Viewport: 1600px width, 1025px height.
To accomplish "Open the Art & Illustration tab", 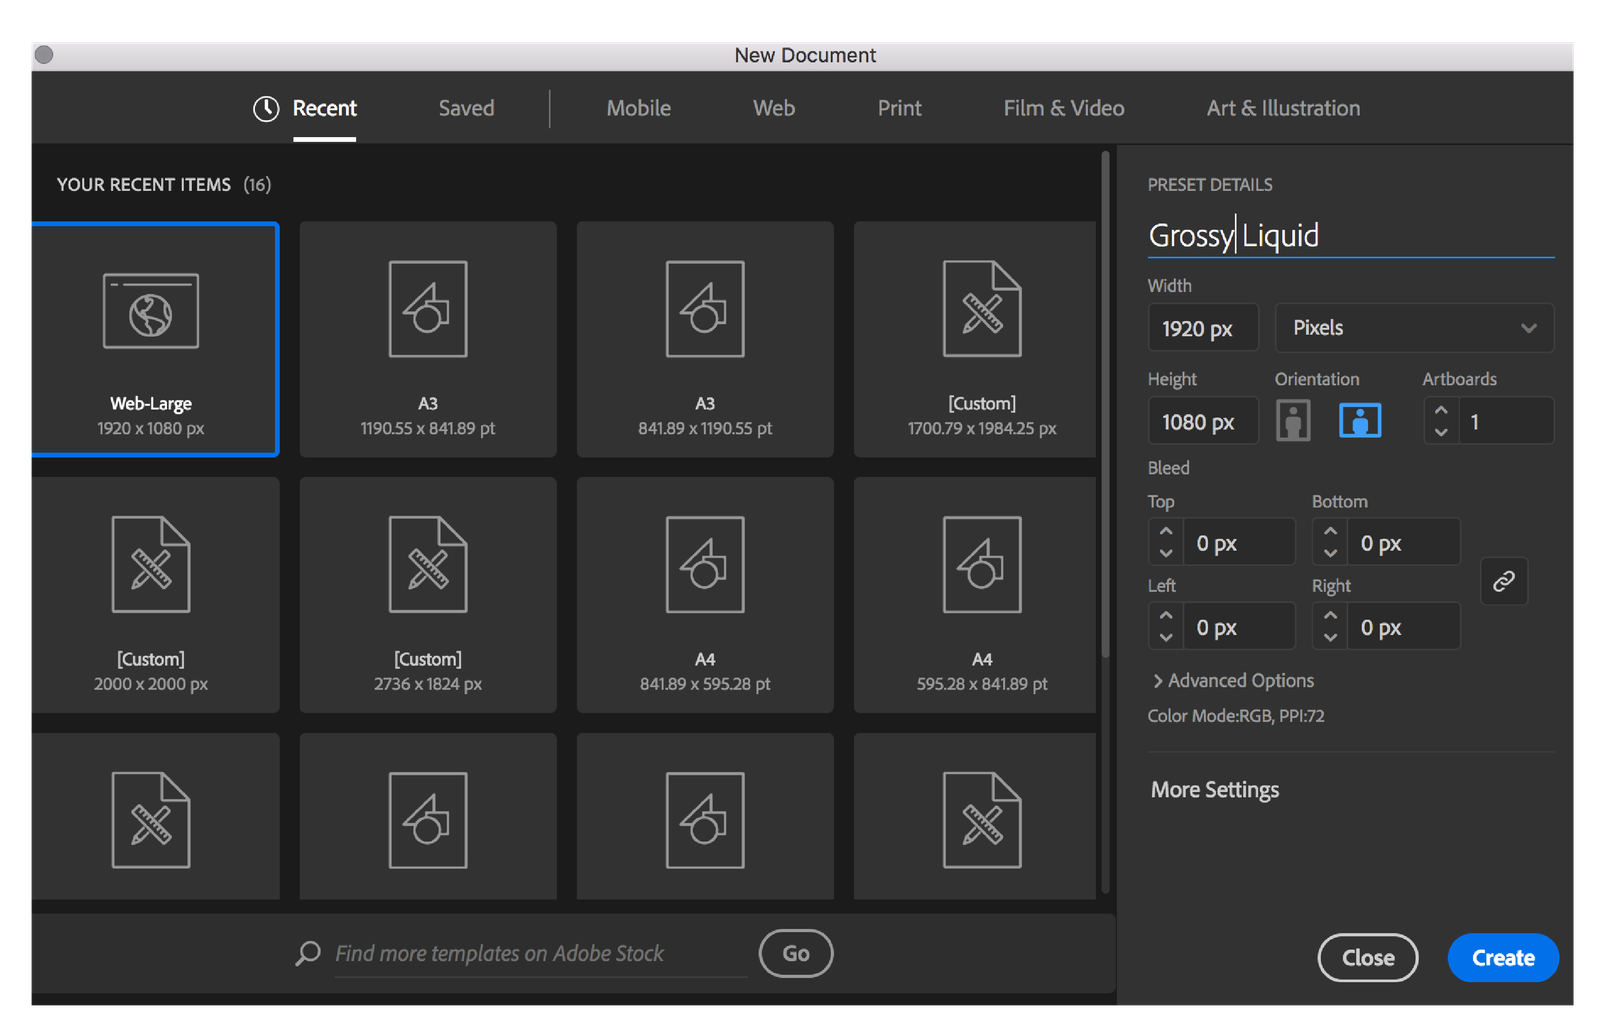I will tap(1283, 109).
